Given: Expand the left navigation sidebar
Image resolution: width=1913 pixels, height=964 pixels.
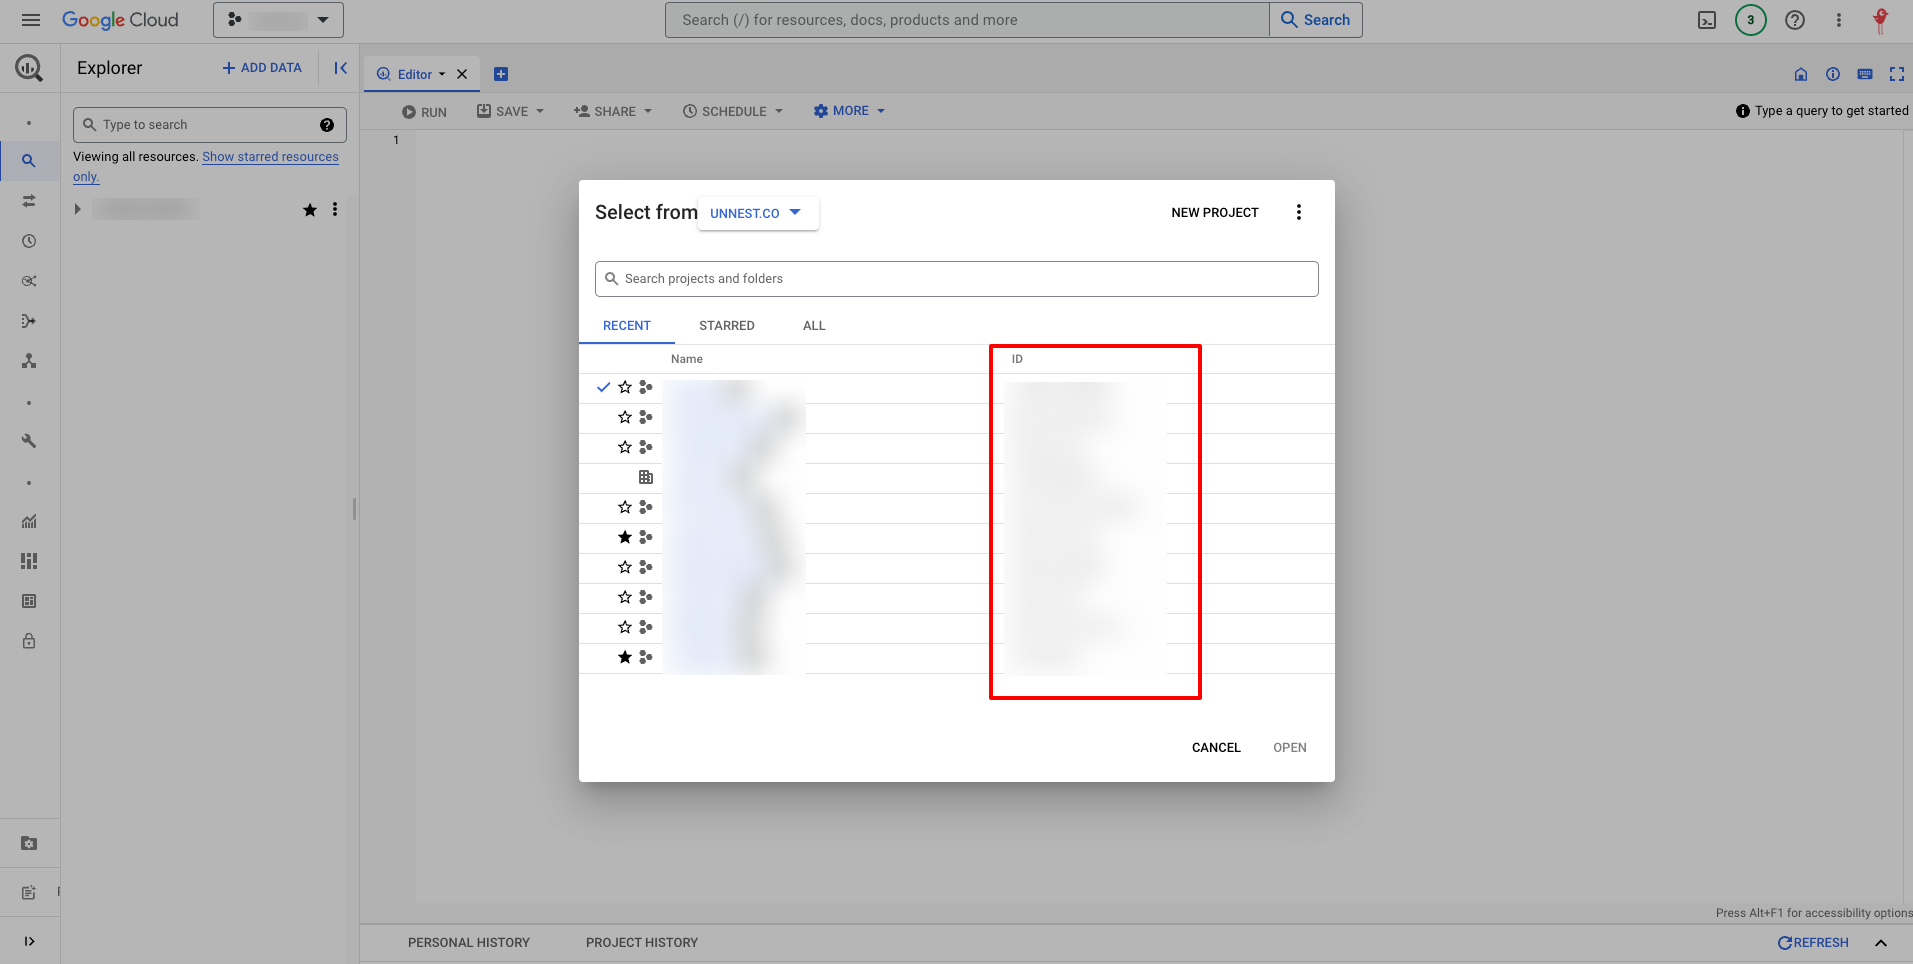Looking at the screenshot, I should click(29, 941).
